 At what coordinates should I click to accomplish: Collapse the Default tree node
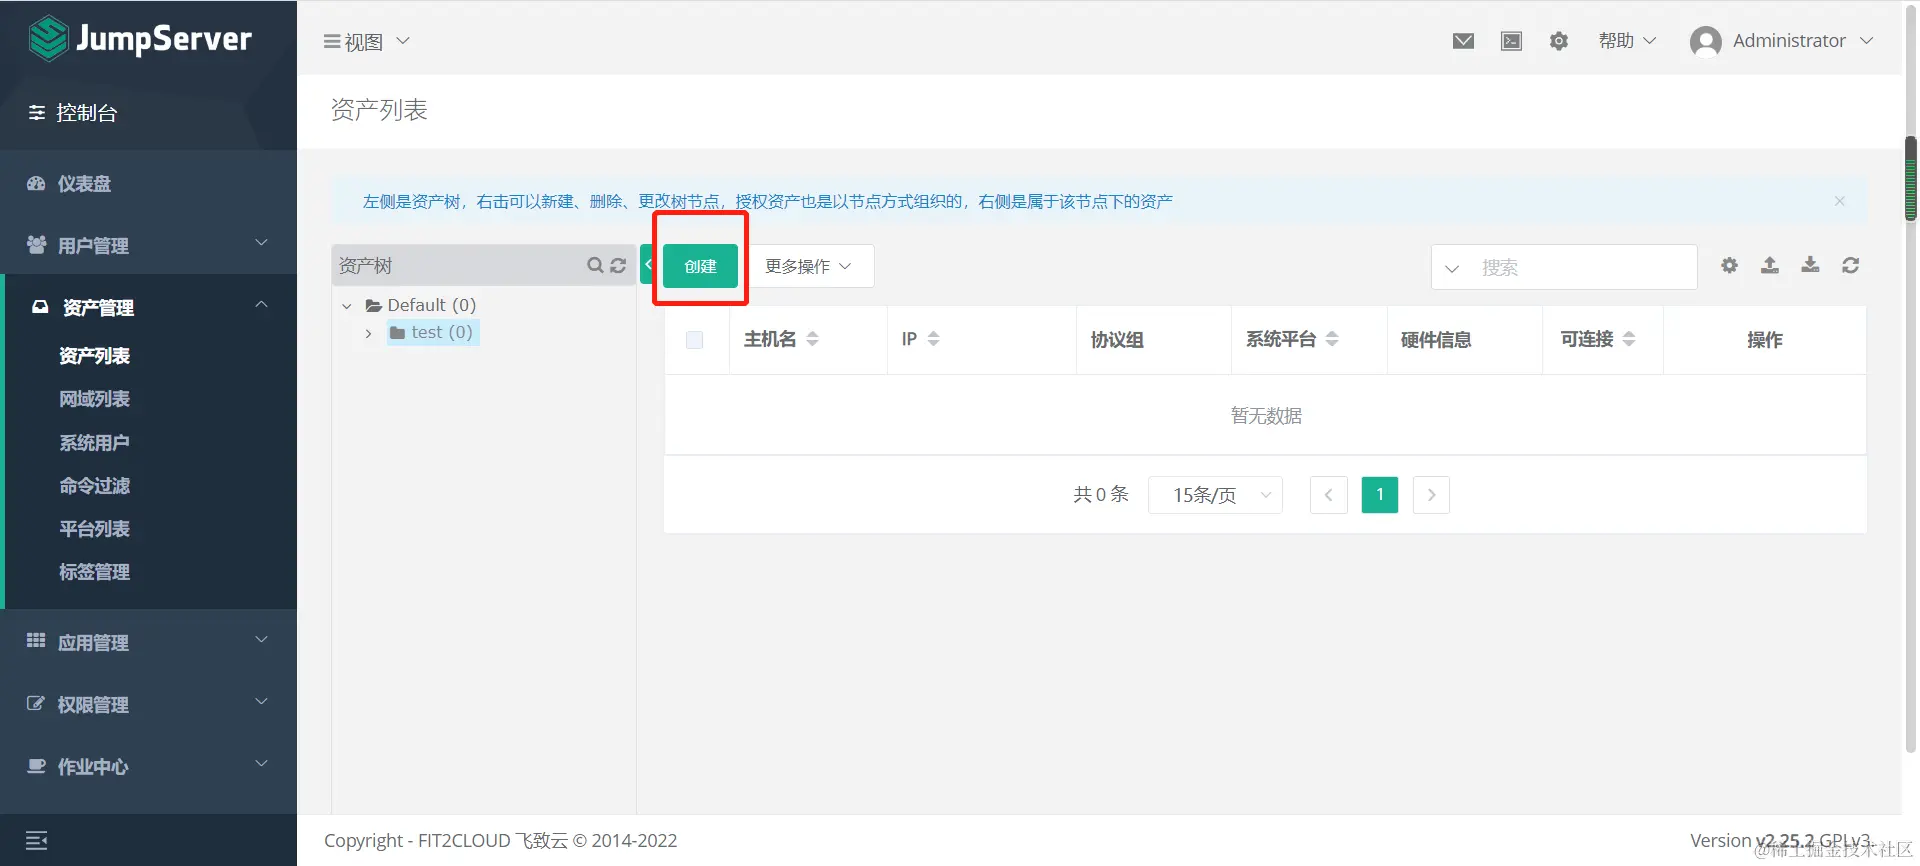(x=347, y=306)
